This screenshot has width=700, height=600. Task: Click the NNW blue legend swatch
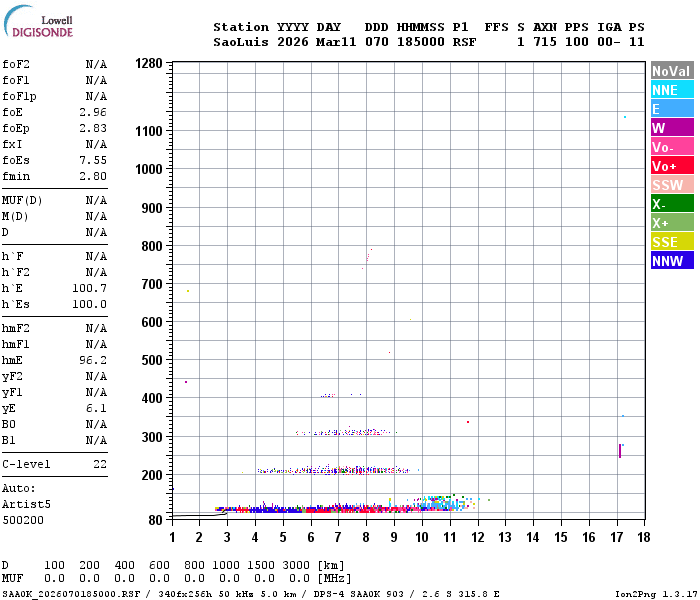click(x=672, y=260)
